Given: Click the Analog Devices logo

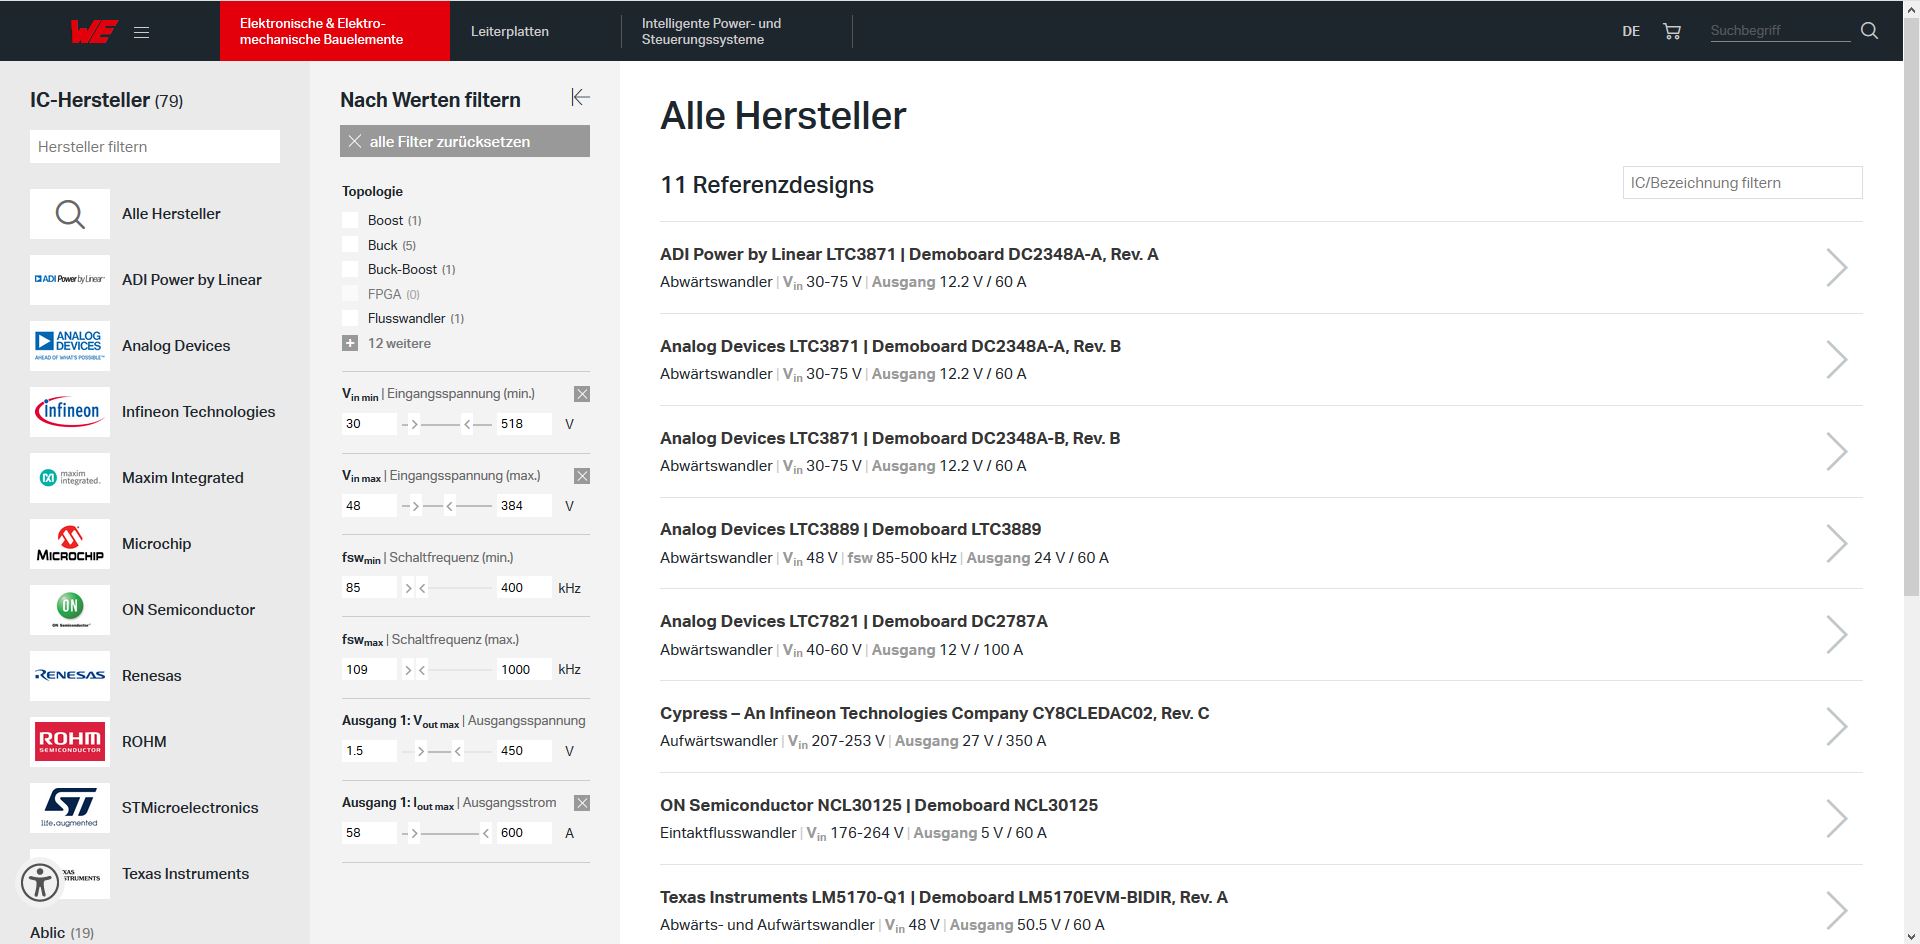Looking at the screenshot, I should (70, 346).
